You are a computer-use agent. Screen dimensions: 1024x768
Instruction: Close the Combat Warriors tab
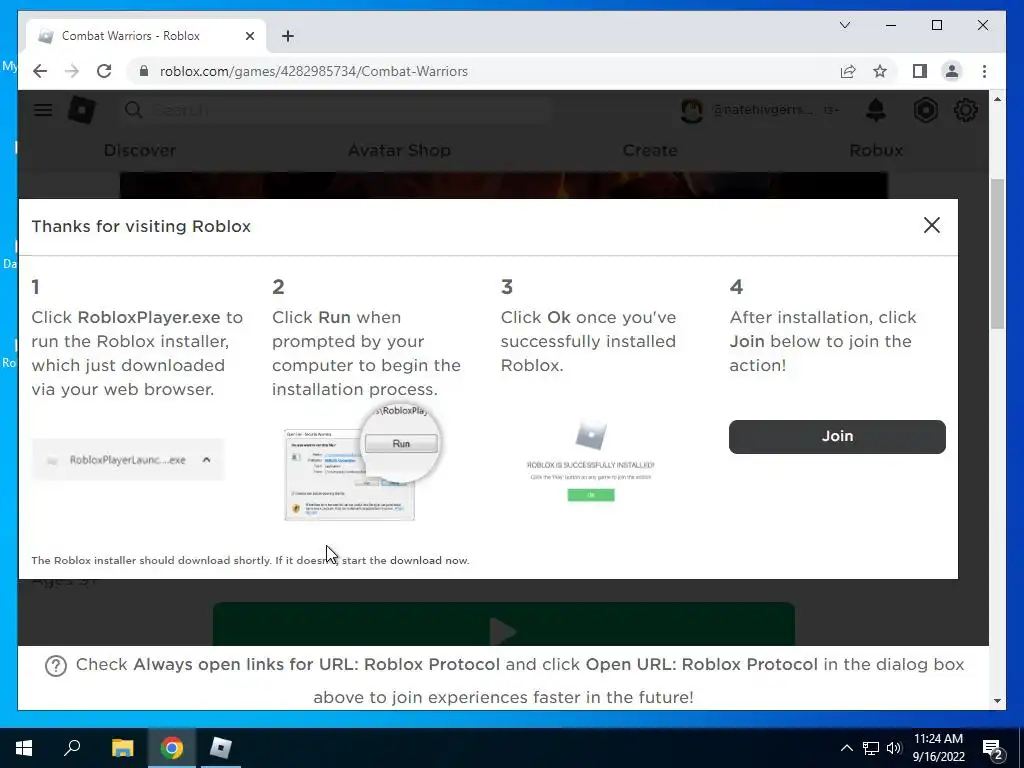(249, 36)
